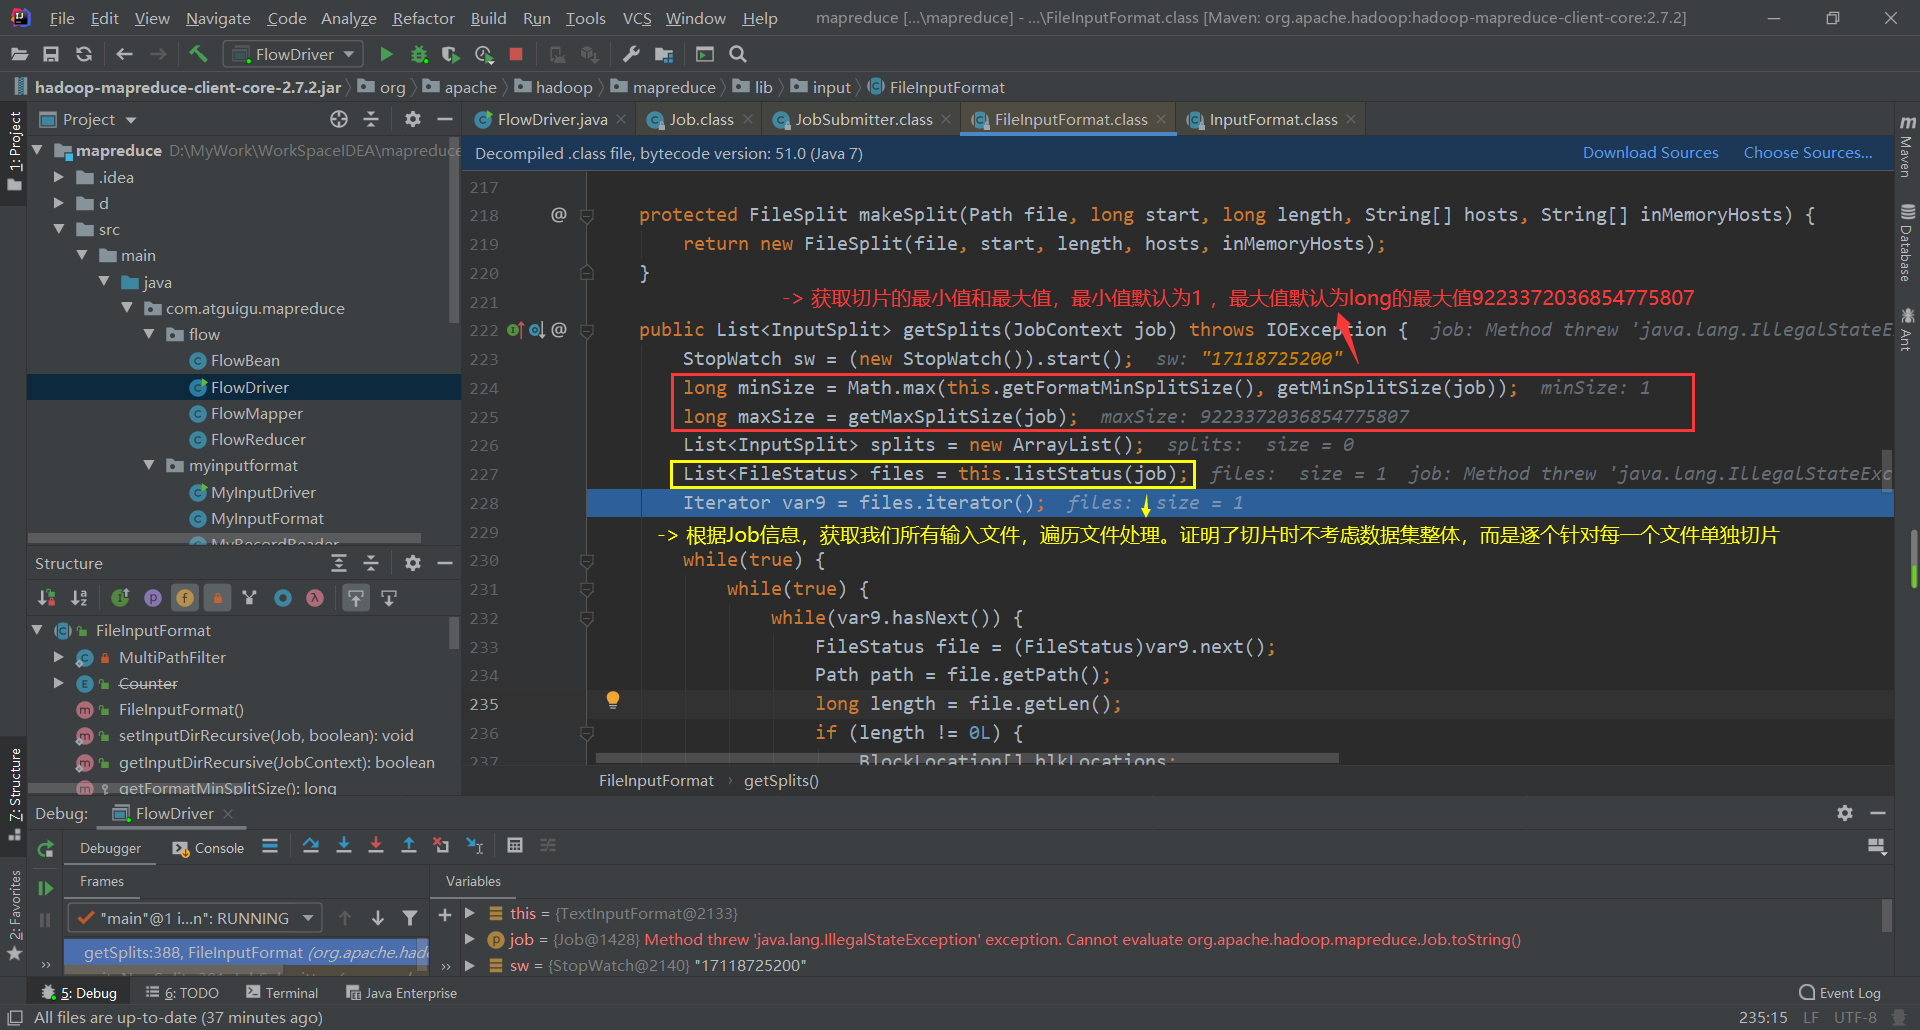Filter frames using the funnel icon

point(410,918)
